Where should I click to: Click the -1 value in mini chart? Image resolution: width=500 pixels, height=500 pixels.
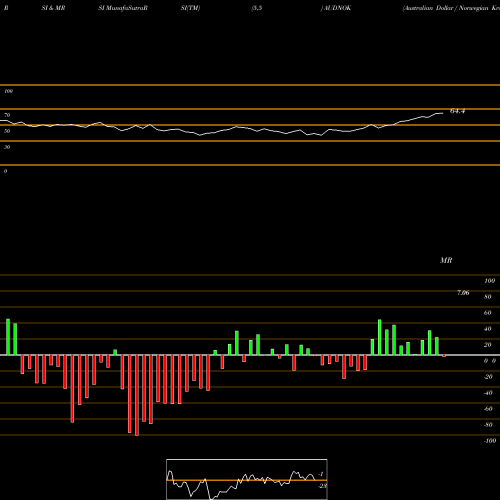(x=321, y=474)
